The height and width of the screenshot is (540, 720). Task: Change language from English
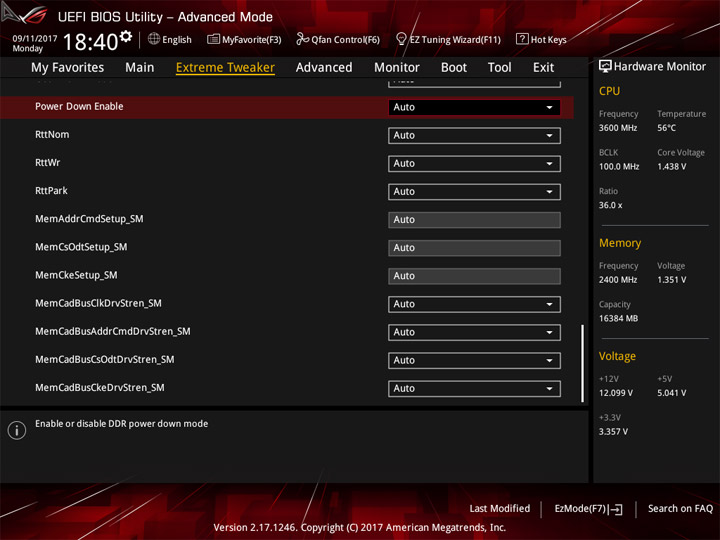coord(176,40)
